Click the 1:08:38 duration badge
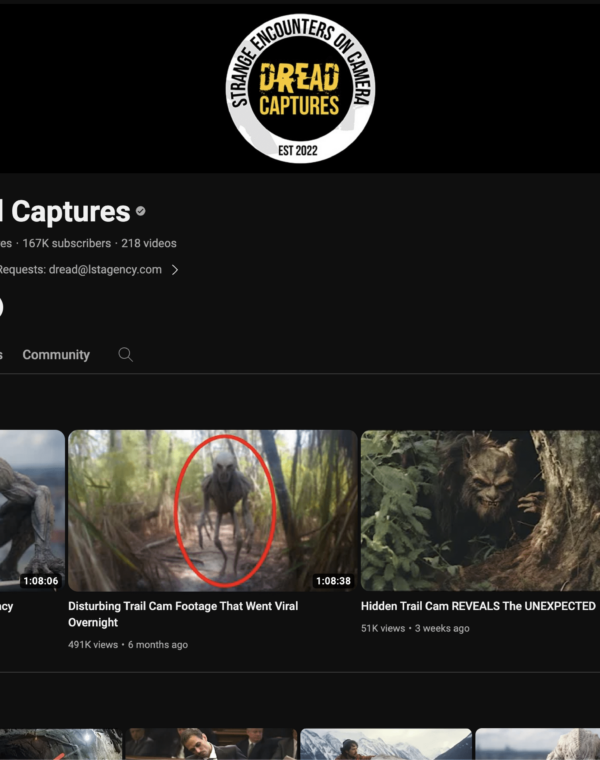600x760 pixels. (333, 581)
